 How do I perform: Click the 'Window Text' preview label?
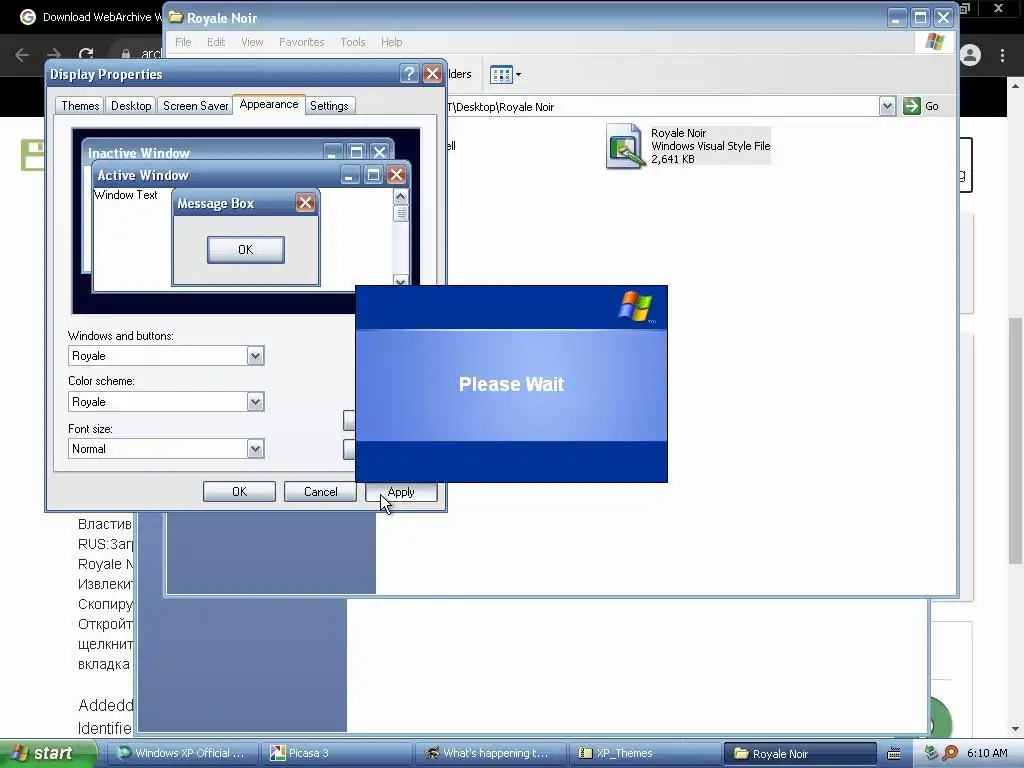pyautogui.click(x=126, y=195)
